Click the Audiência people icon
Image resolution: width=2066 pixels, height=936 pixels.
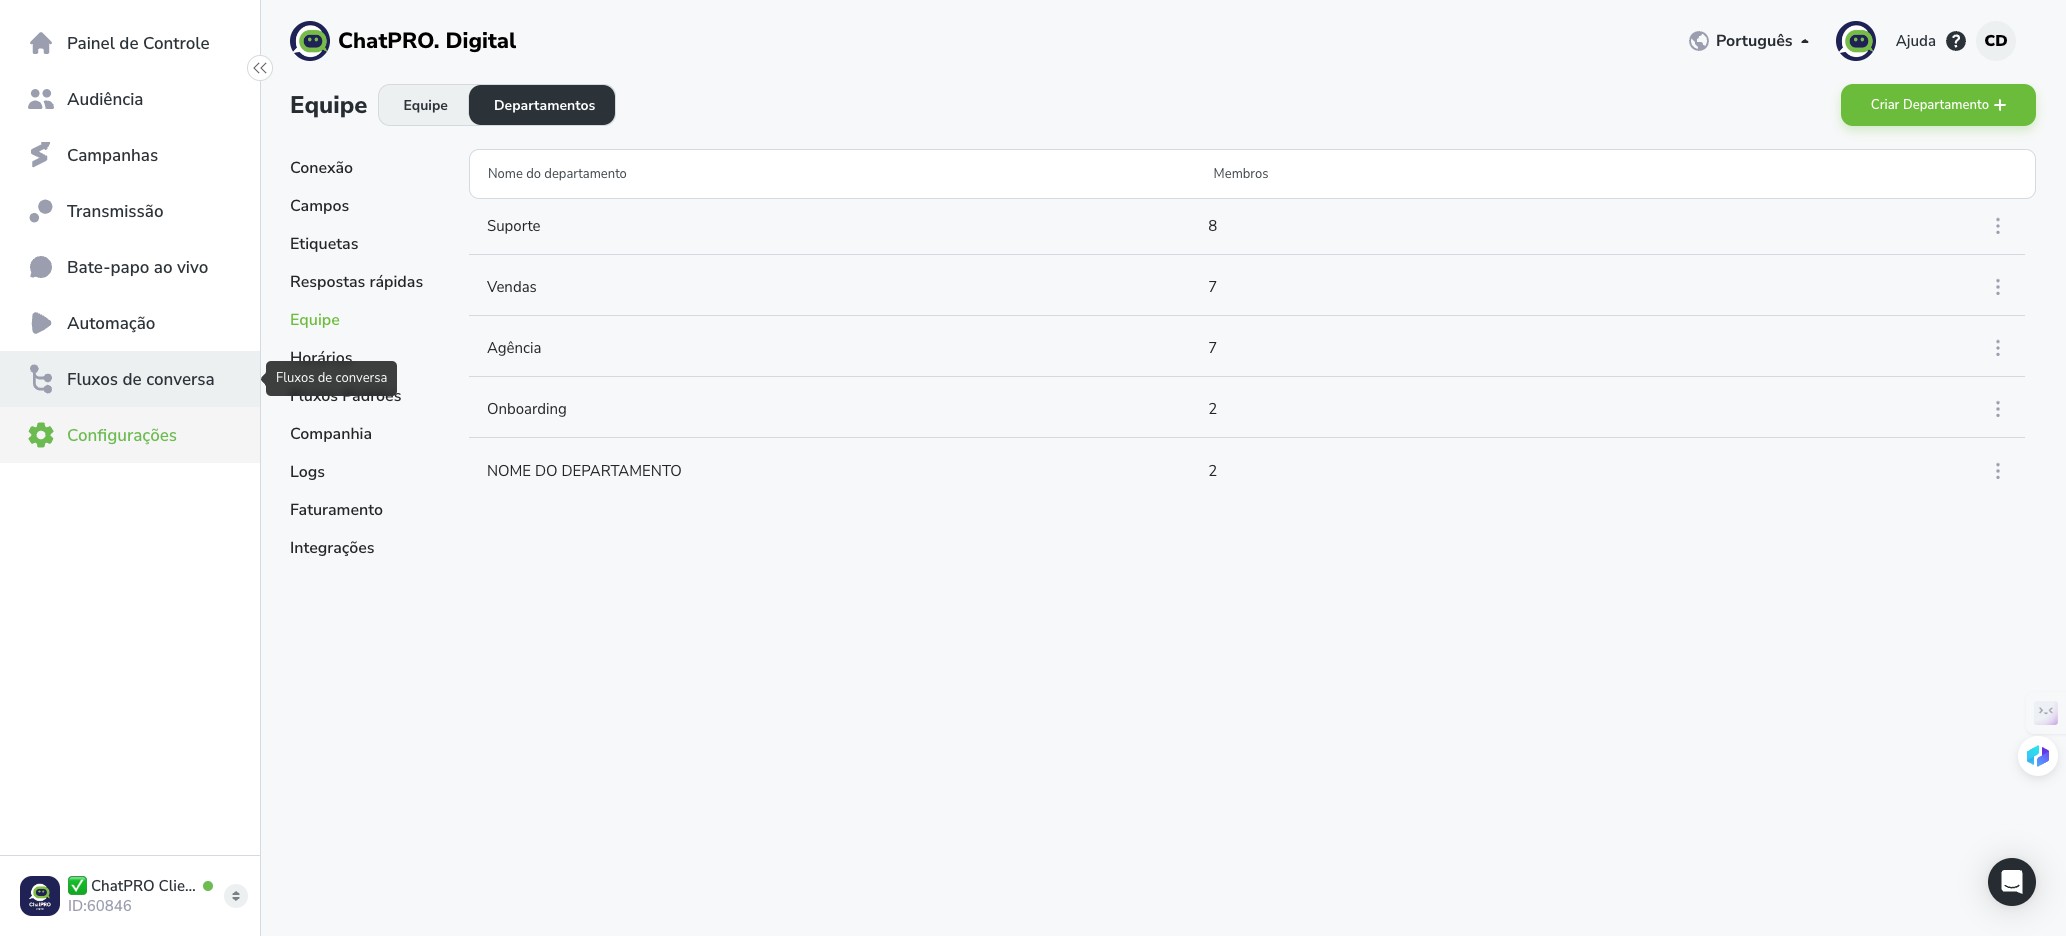41,99
